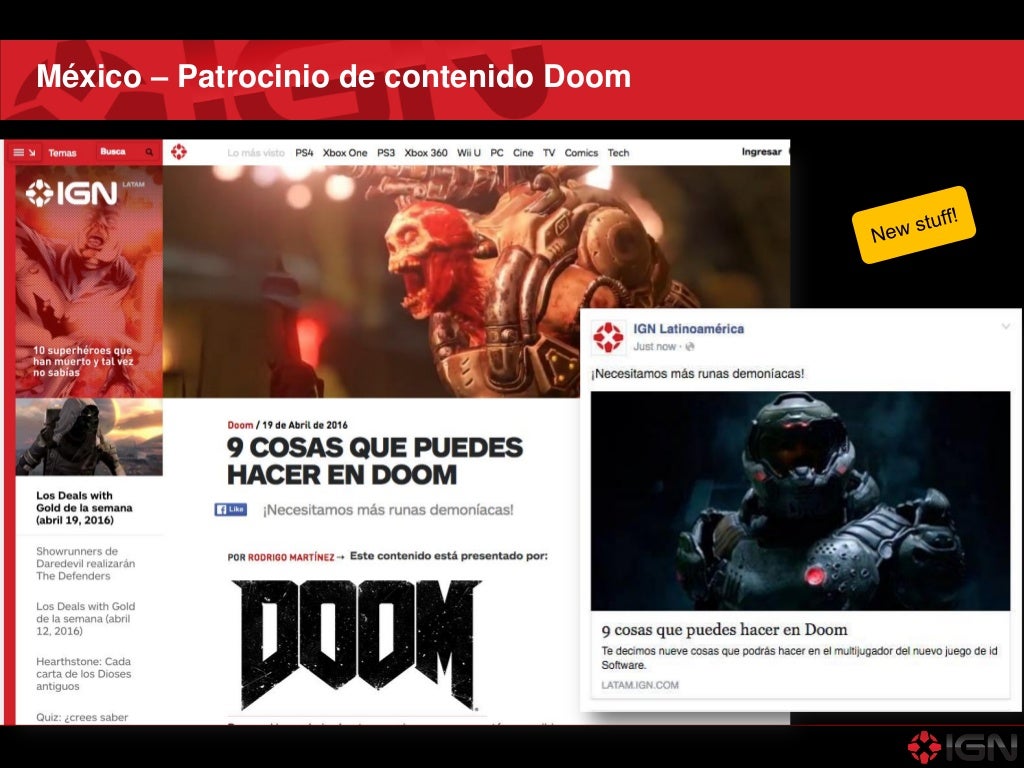Open the 10 superhéroes que han muerto story
The image size is (1024, 768).
point(83,361)
